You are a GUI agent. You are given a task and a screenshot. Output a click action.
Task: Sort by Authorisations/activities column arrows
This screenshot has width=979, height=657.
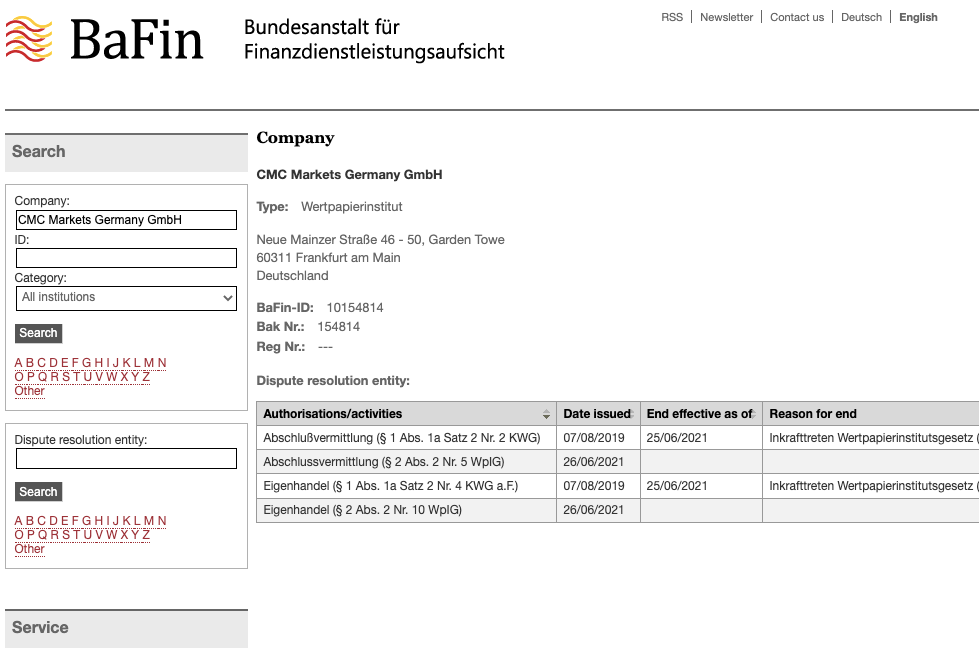click(x=546, y=414)
